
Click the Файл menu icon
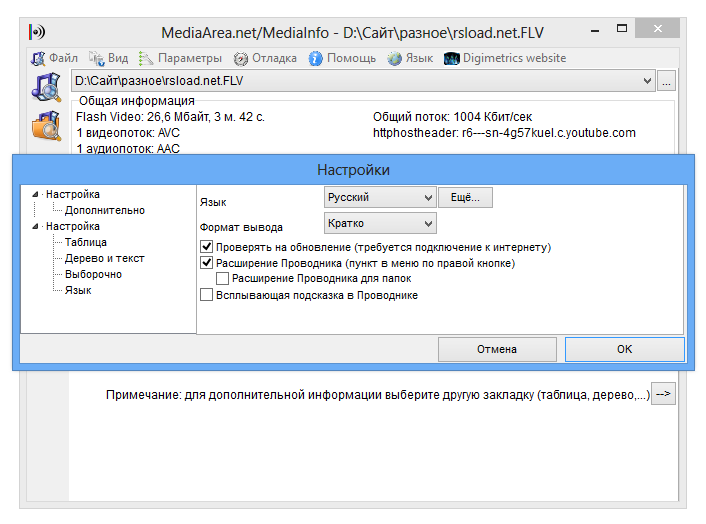38,59
